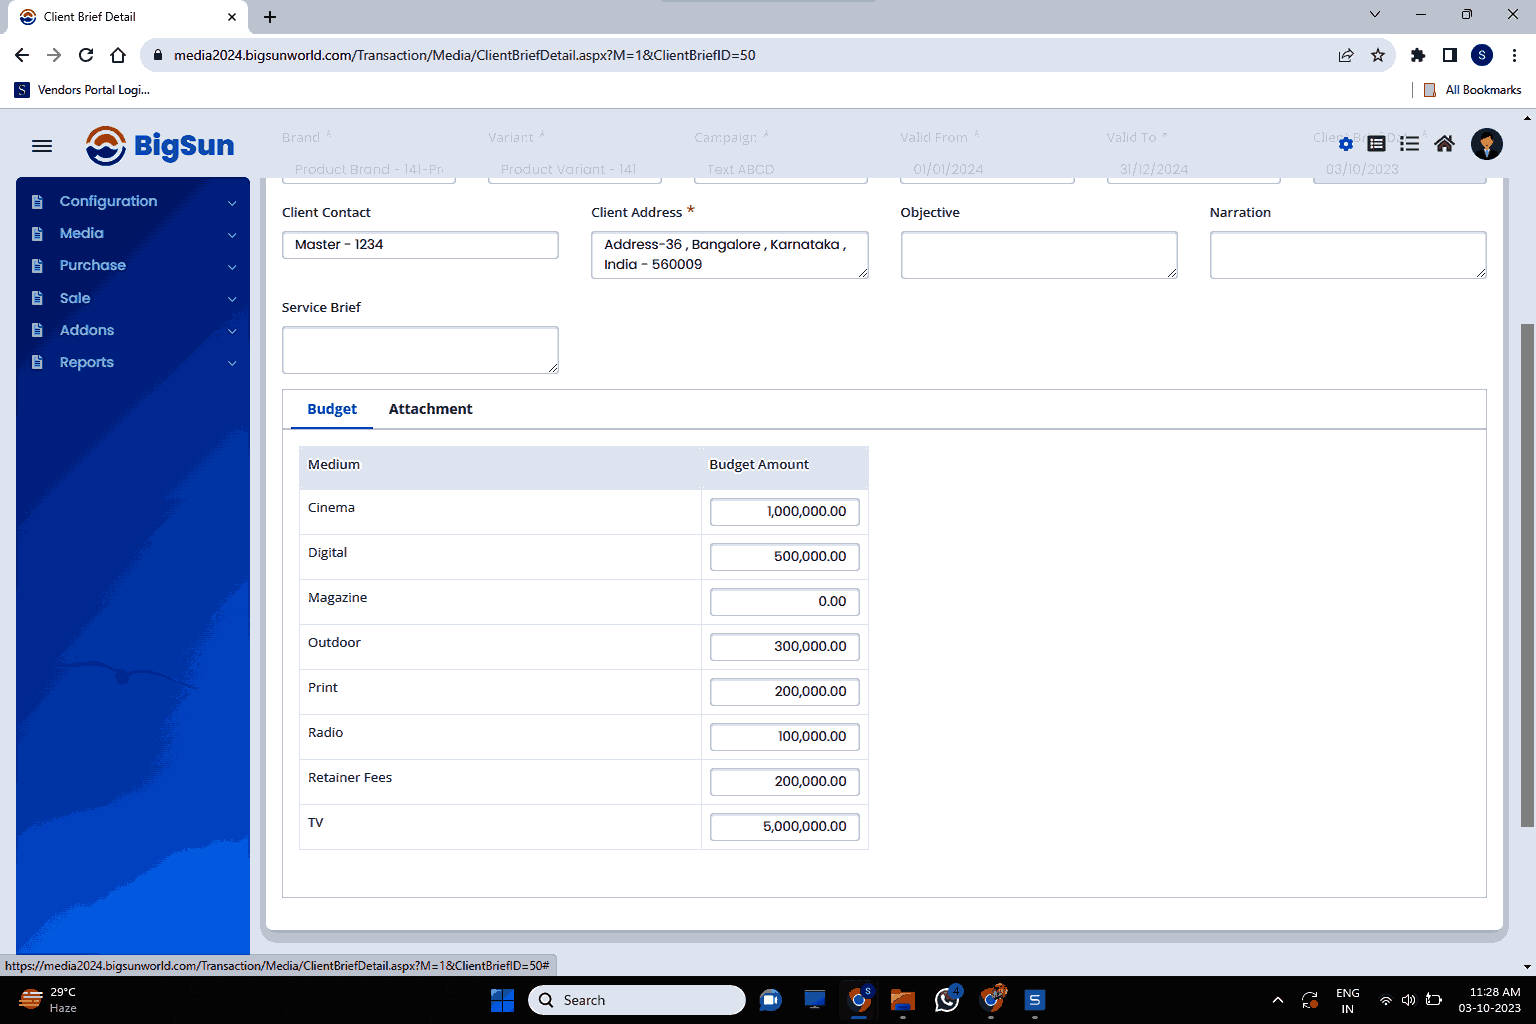Open WhatsApp from the taskbar

point(947,1000)
